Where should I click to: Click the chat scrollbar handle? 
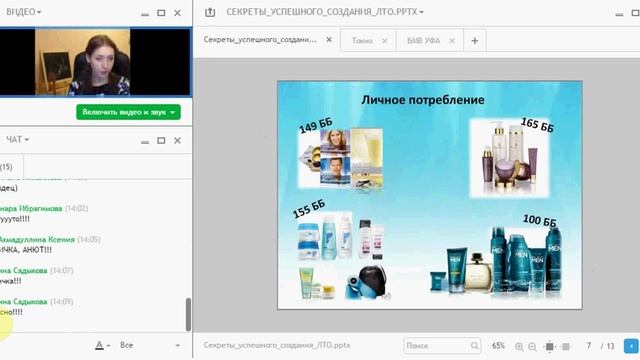188,314
